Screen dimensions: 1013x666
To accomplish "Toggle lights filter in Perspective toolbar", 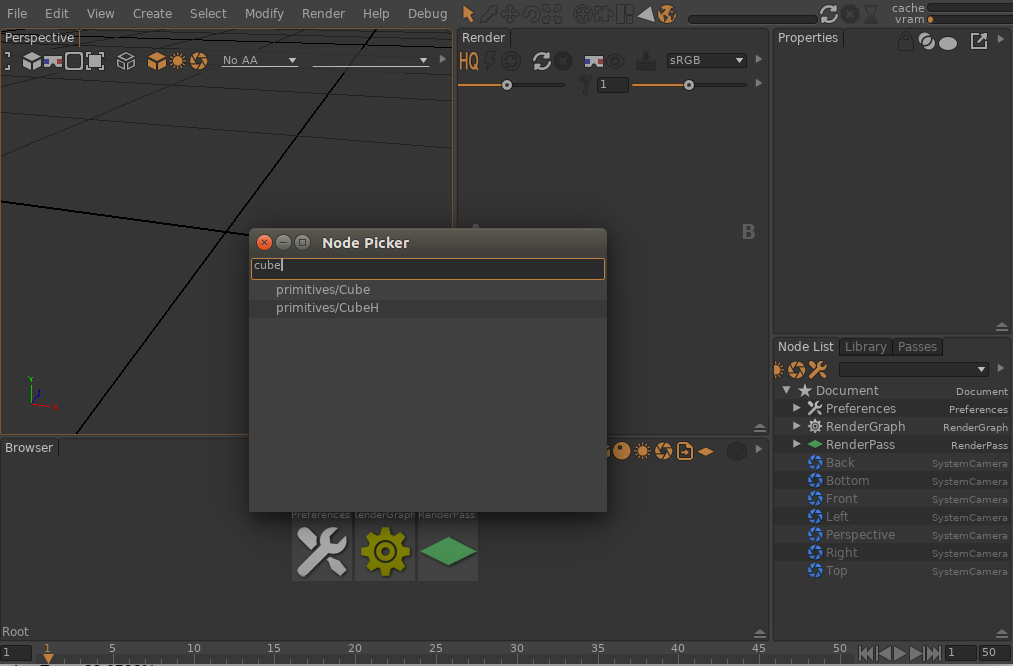I will (178, 61).
